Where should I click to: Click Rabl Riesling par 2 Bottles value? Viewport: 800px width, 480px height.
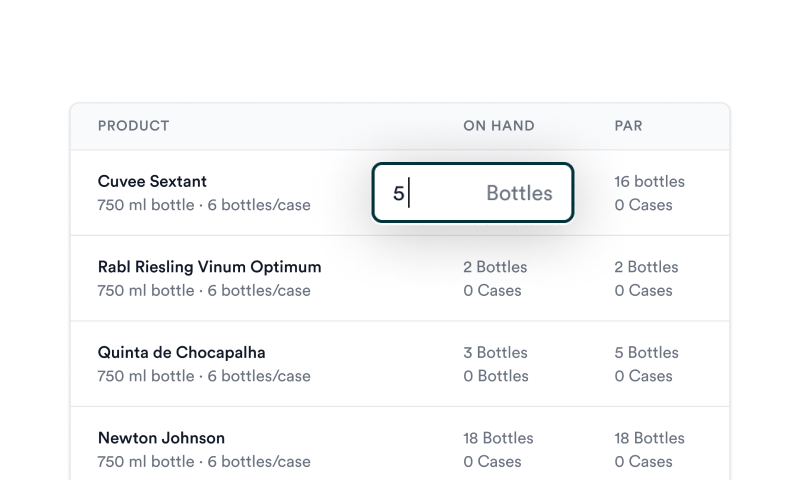point(646,267)
